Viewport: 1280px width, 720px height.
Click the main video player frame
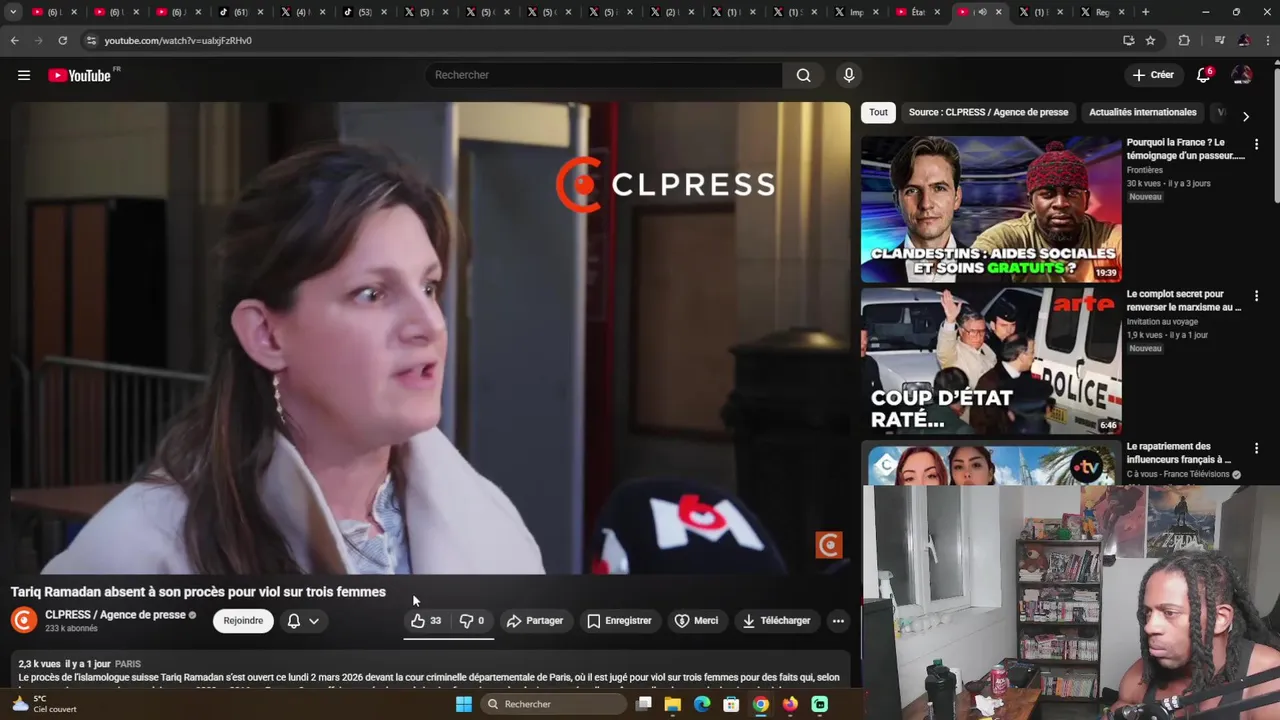point(430,338)
